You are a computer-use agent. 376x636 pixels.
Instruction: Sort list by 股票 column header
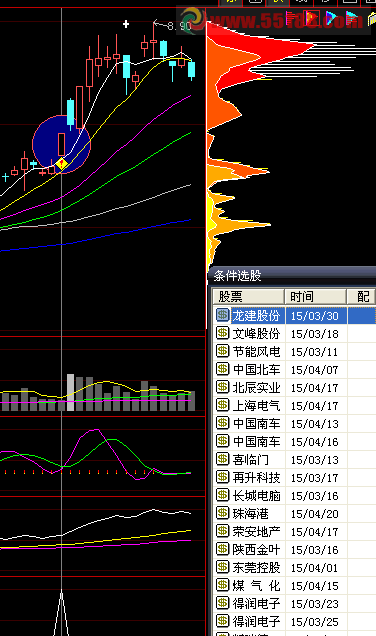pos(248,297)
